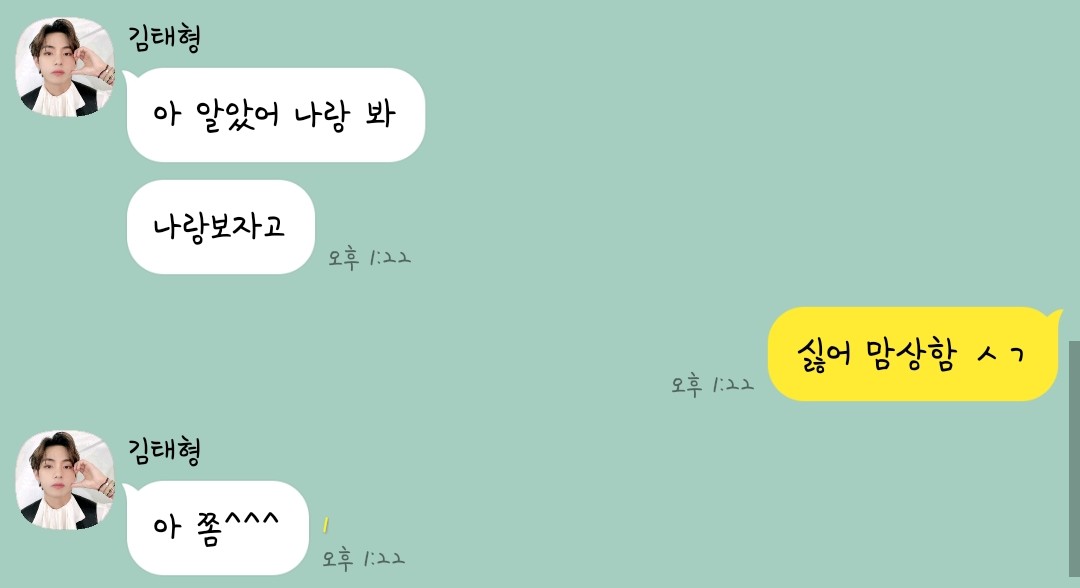The width and height of the screenshot is (1080, 588).
Task: Select the 아 알았어 나랑 봐 message bubble
Action: point(276,115)
